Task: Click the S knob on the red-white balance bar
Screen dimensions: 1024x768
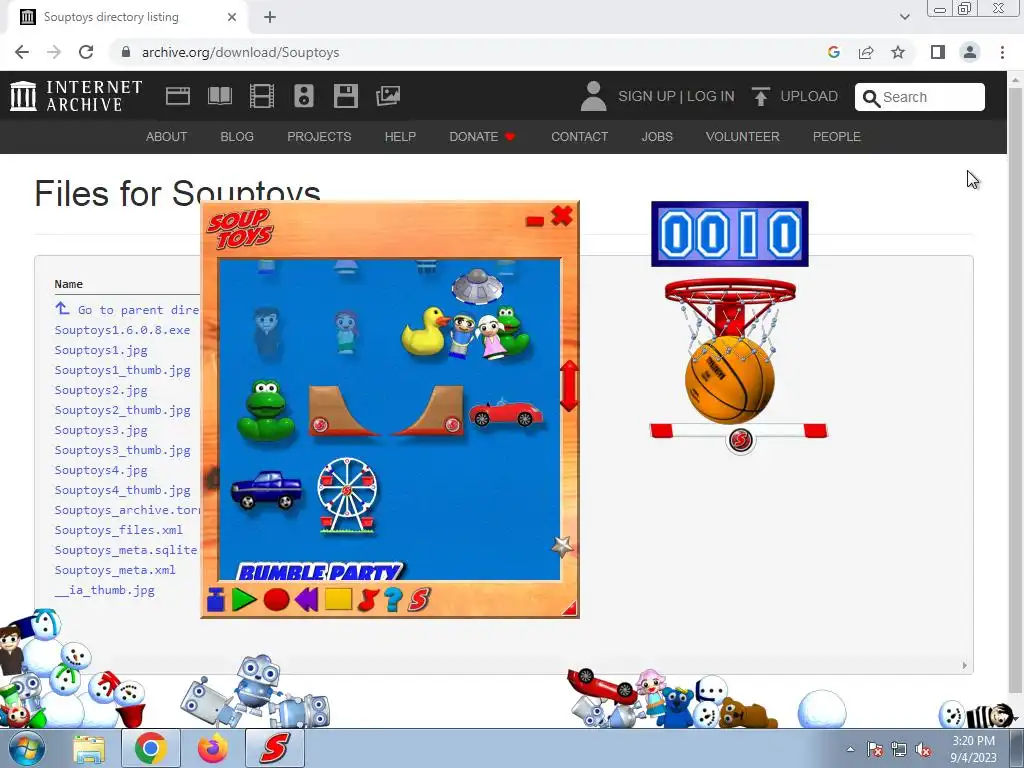Action: pos(741,440)
